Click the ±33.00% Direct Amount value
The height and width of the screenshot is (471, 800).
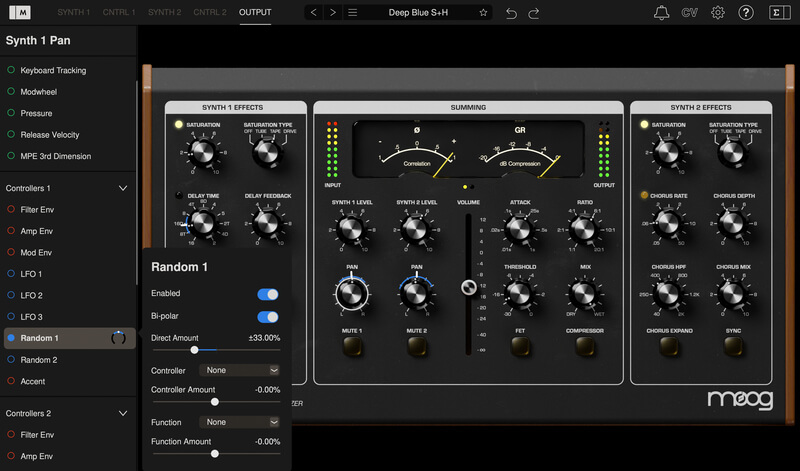(264, 338)
